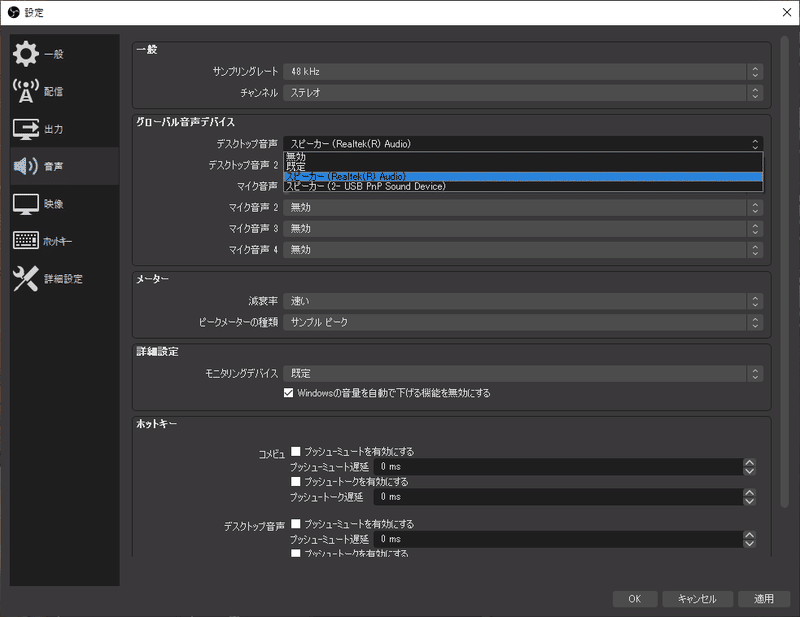800x617 pixels.
Task: Open the 減衰率 速い dropdown
Action: click(523, 302)
